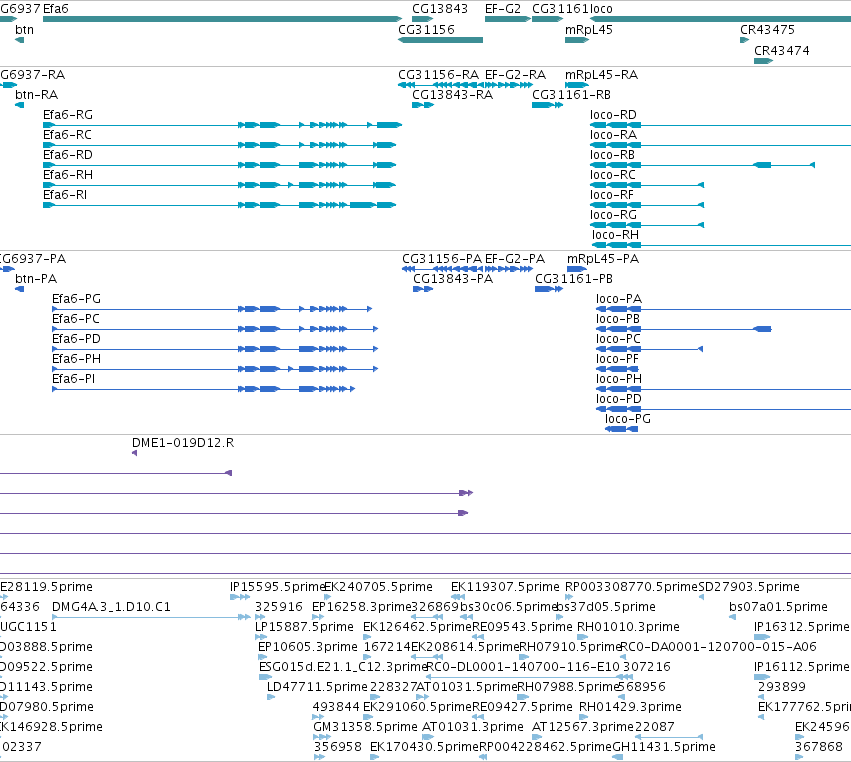851x762 pixels.
Task: Click clone RC0-DA0001-120700-015-A06
Action: [718, 647]
